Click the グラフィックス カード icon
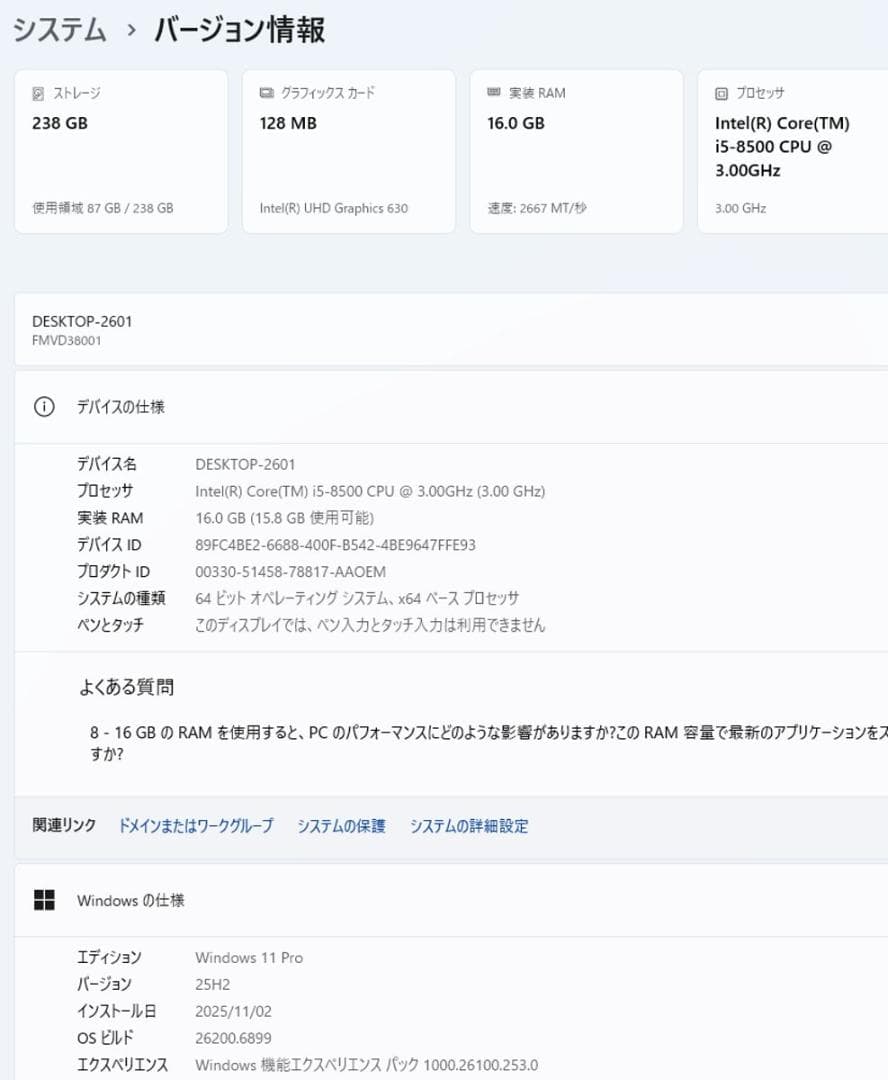The image size is (888, 1080). click(265, 93)
